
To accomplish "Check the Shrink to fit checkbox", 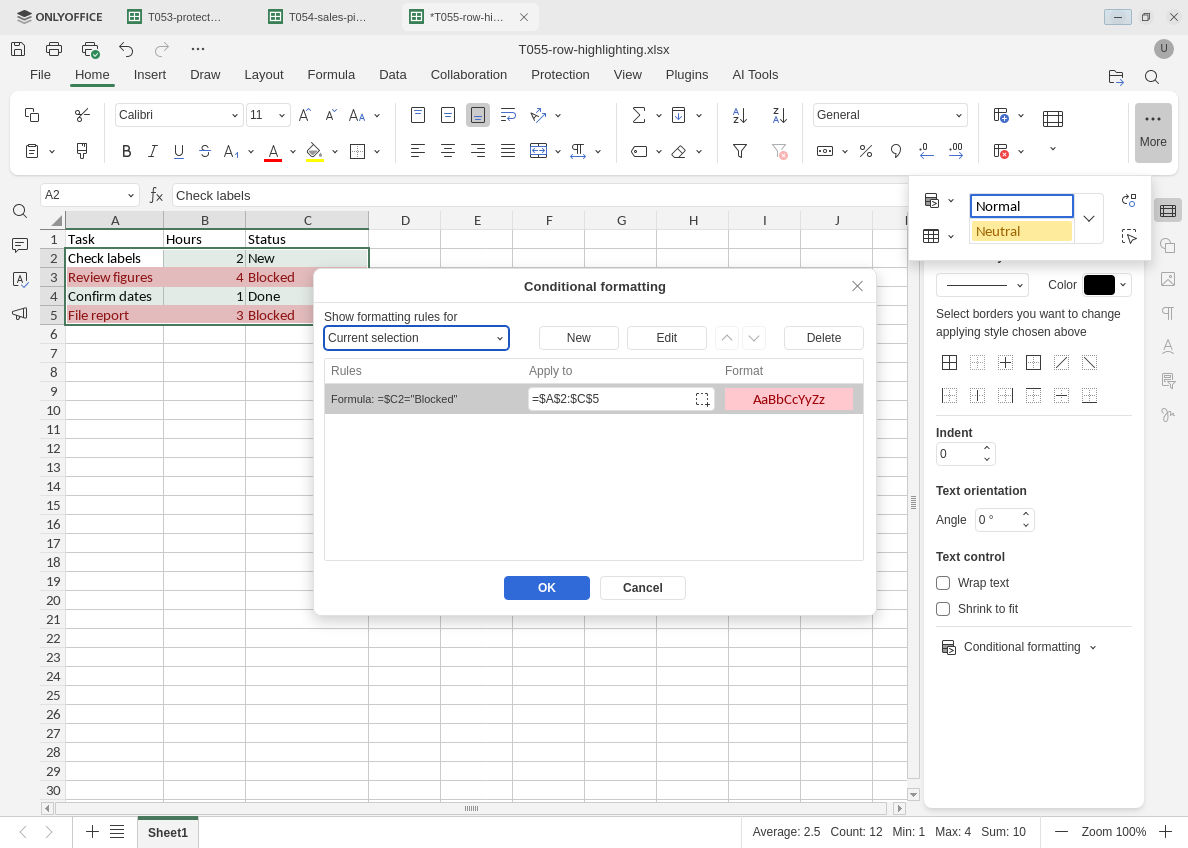I will pyautogui.click(x=943, y=609).
